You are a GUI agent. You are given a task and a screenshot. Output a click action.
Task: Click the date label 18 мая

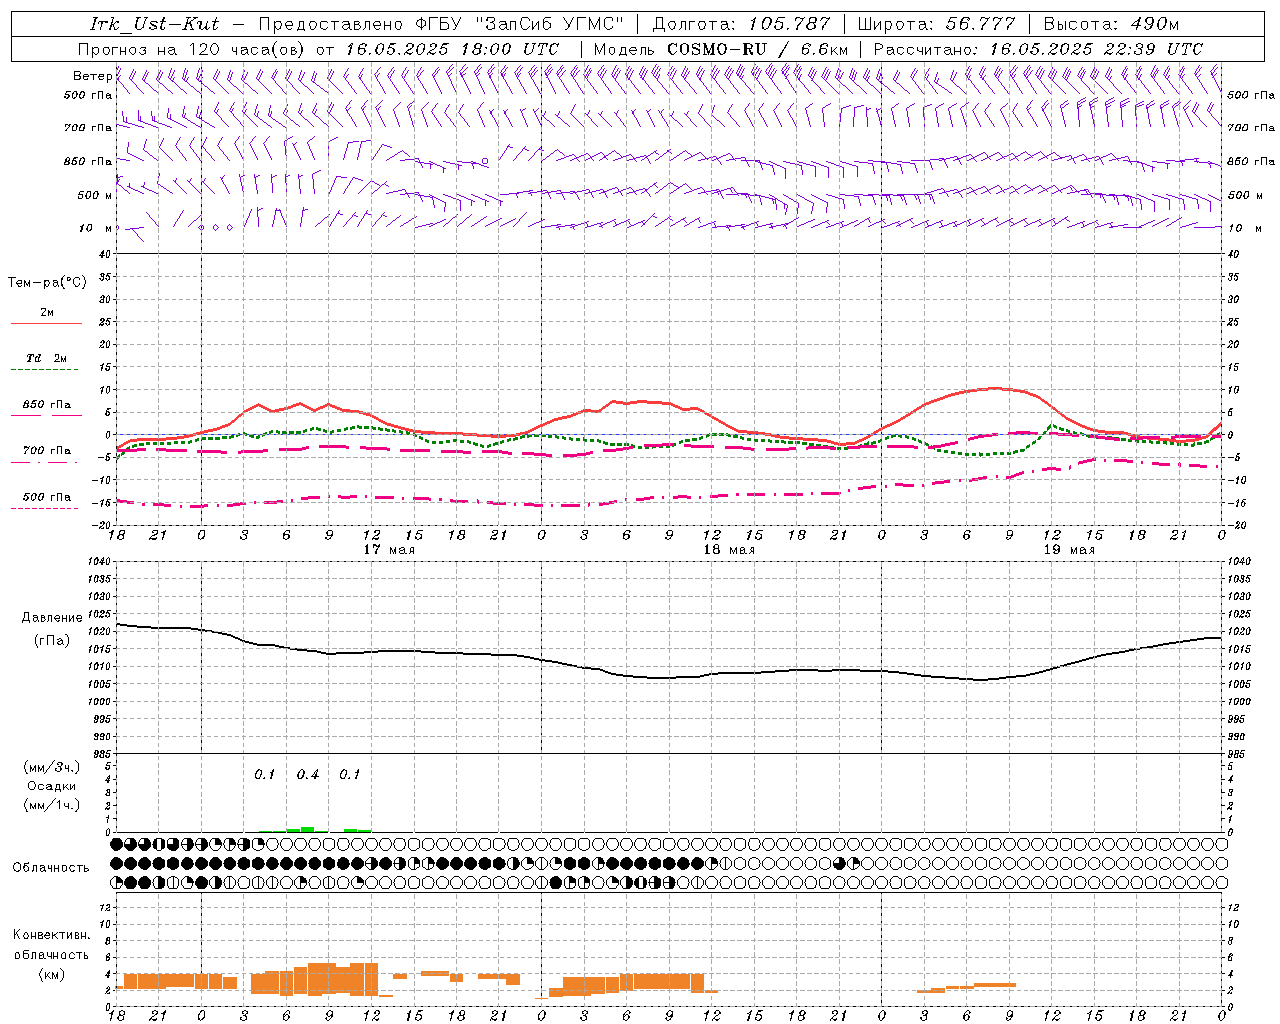tap(729, 550)
